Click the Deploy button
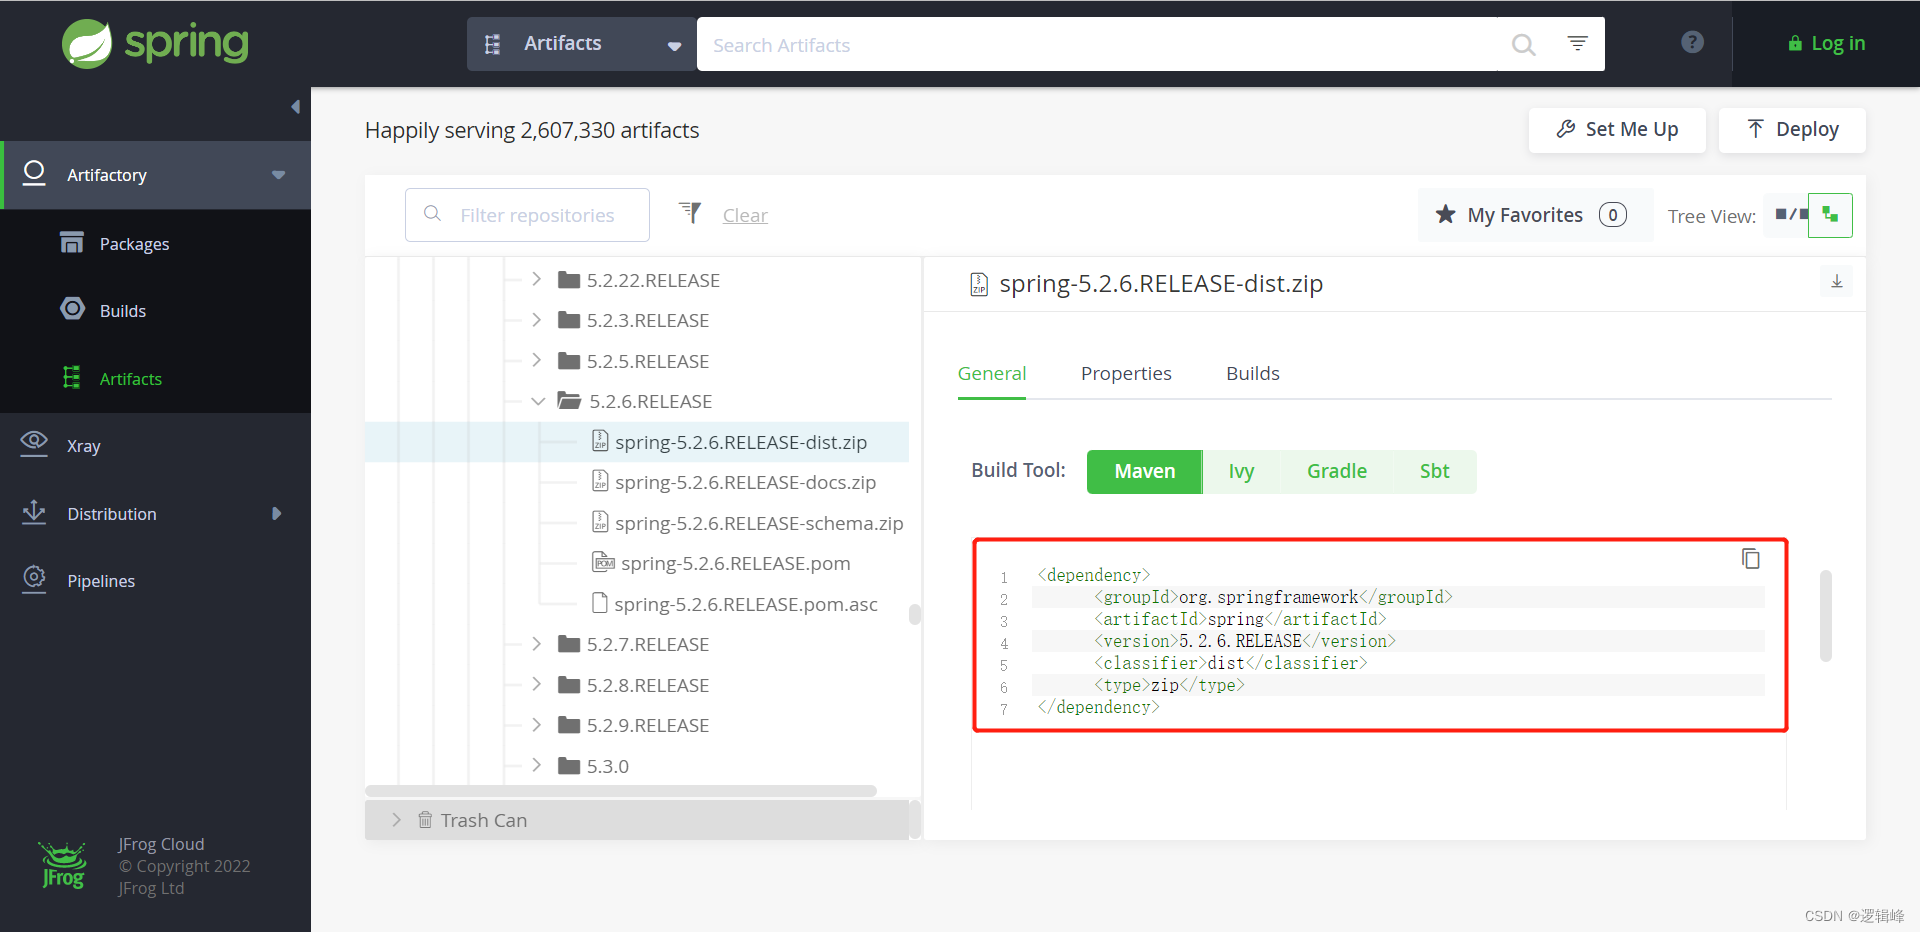This screenshot has width=1920, height=932. pos(1792,130)
